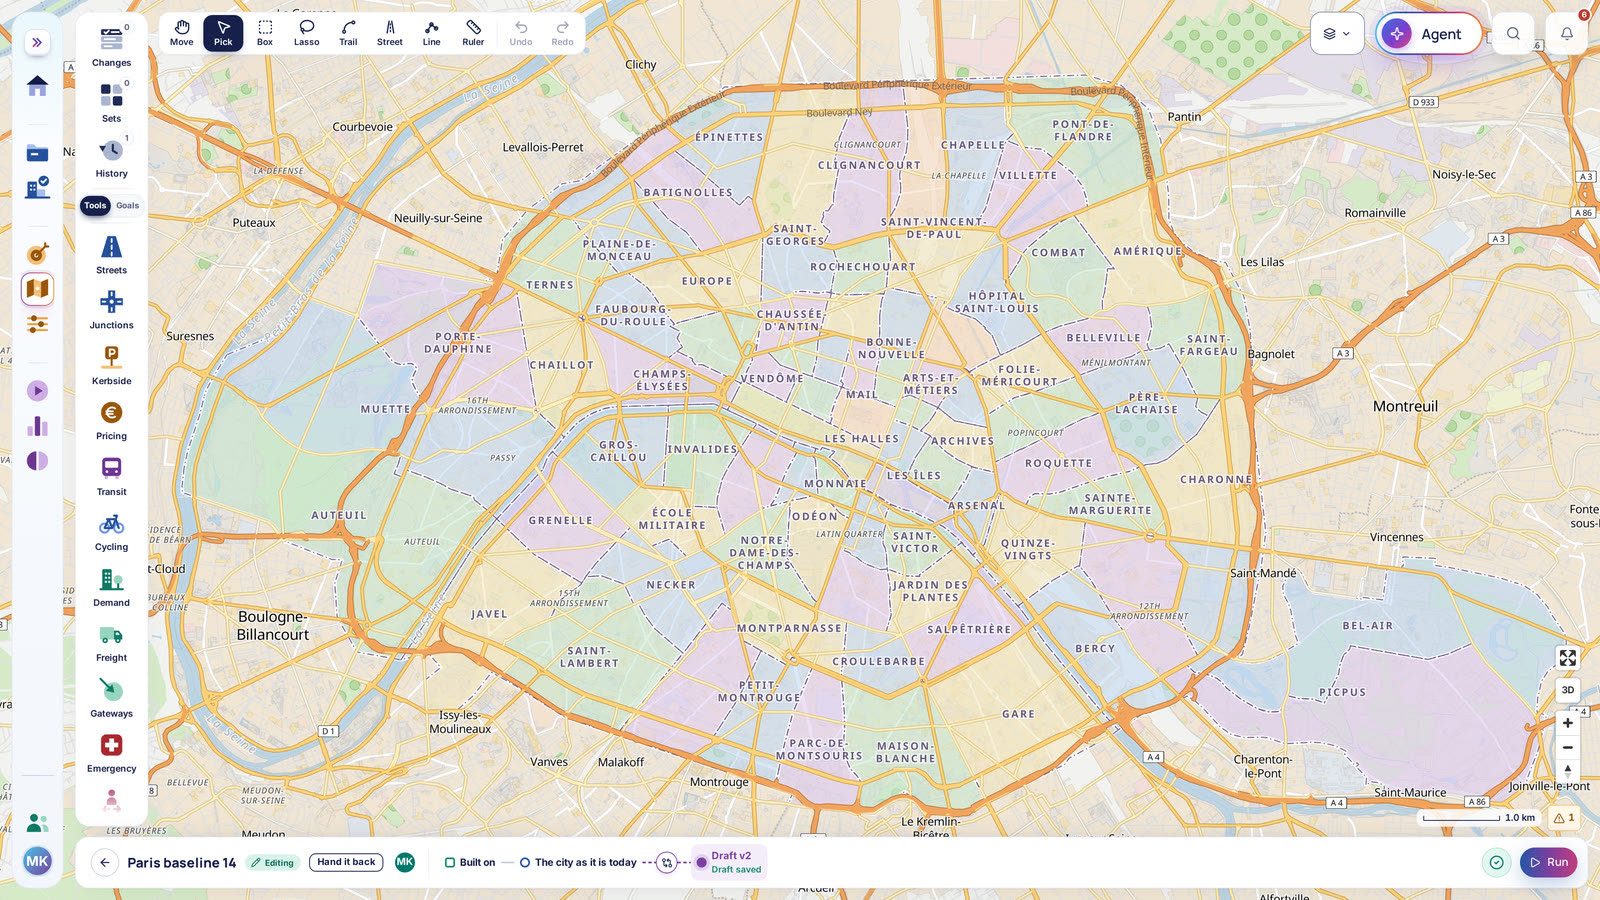This screenshot has width=1600, height=900.
Task: Open the Kerbside tool
Action: tap(111, 365)
